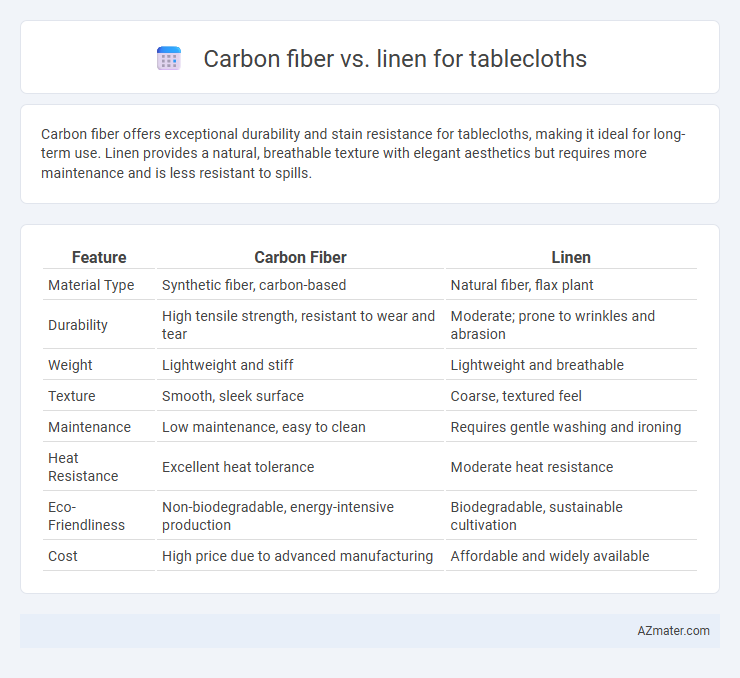Click the 'Carbon Fiber' column header
The height and width of the screenshot is (678, 740).
[300, 257]
